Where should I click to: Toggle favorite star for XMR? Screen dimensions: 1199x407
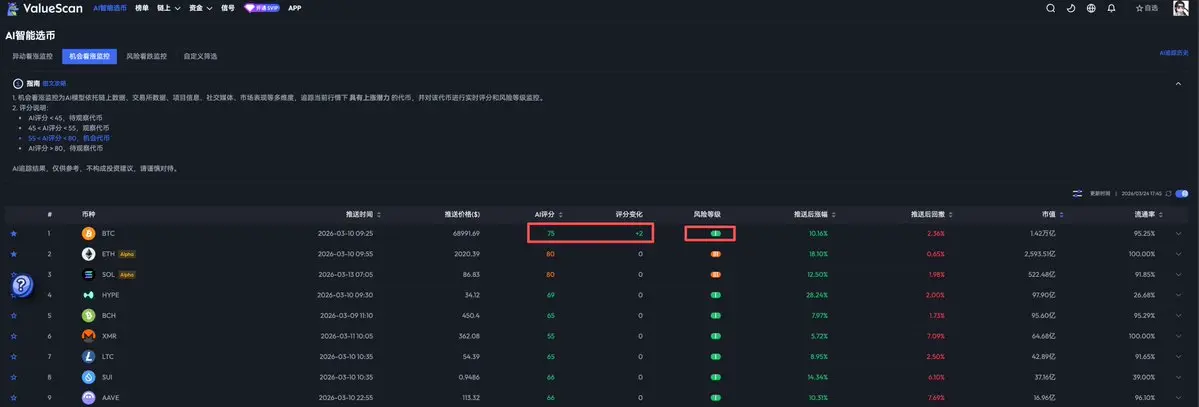(x=13, y=336)
